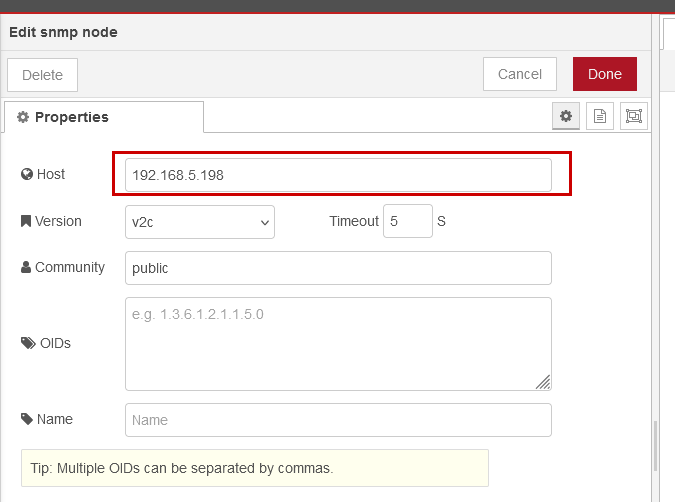Click the 'Host' label text
The height and width of the screenshot is (502, 675).
[x=51, y=174]
